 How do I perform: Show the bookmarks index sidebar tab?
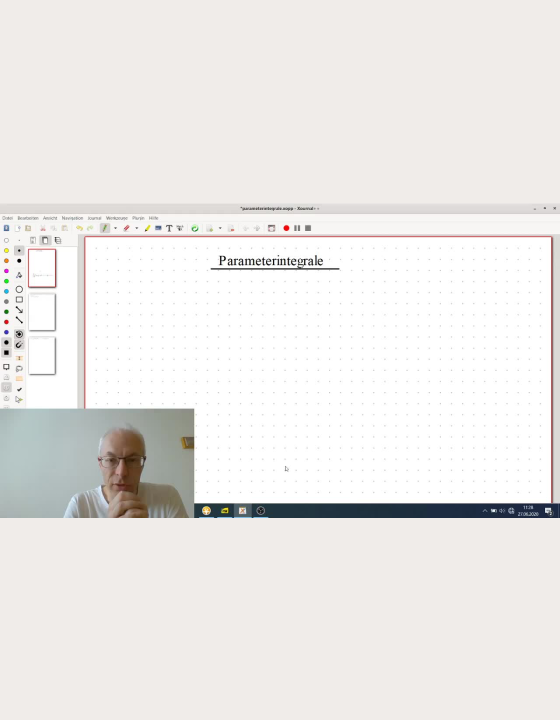point(33,240)
